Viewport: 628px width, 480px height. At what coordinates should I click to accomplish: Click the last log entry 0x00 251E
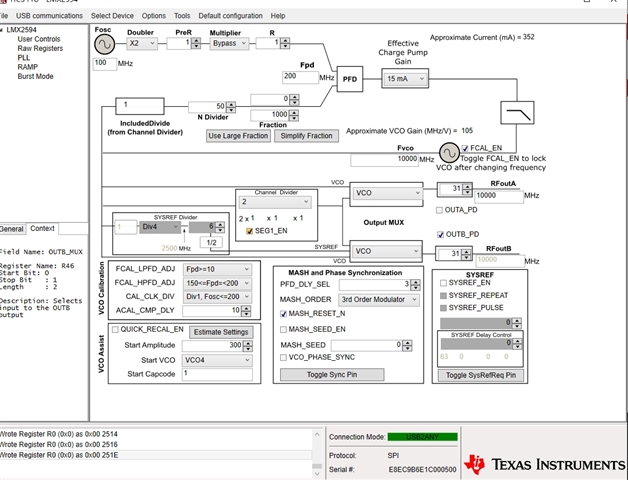tap(59, 455)
